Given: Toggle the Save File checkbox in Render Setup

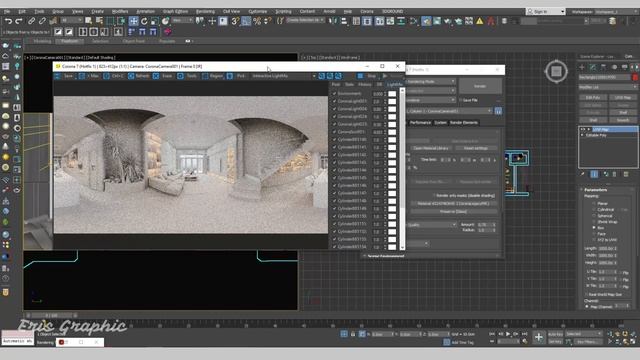Looking at the screenshot, I should coord(461,100).
